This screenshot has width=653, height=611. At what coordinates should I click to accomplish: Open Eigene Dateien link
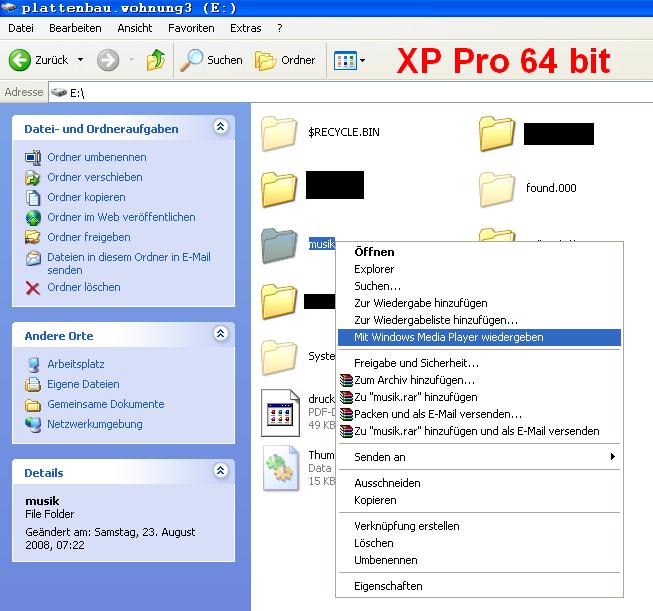click(x=83, y=384)
